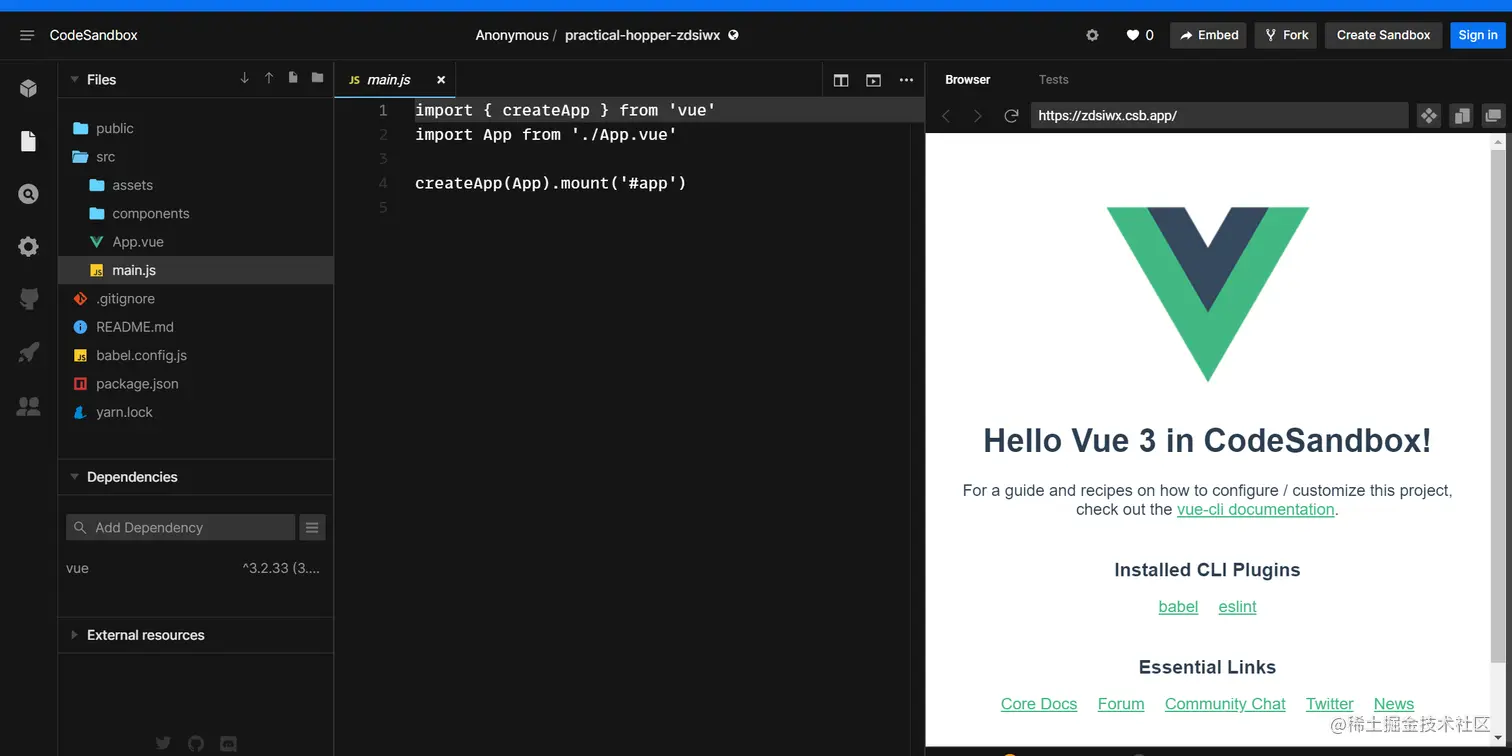Image resolution: width=1512 pixels, height=756 pixels.
Task: Click the Sign in button
Action: tap(1478, 35)
